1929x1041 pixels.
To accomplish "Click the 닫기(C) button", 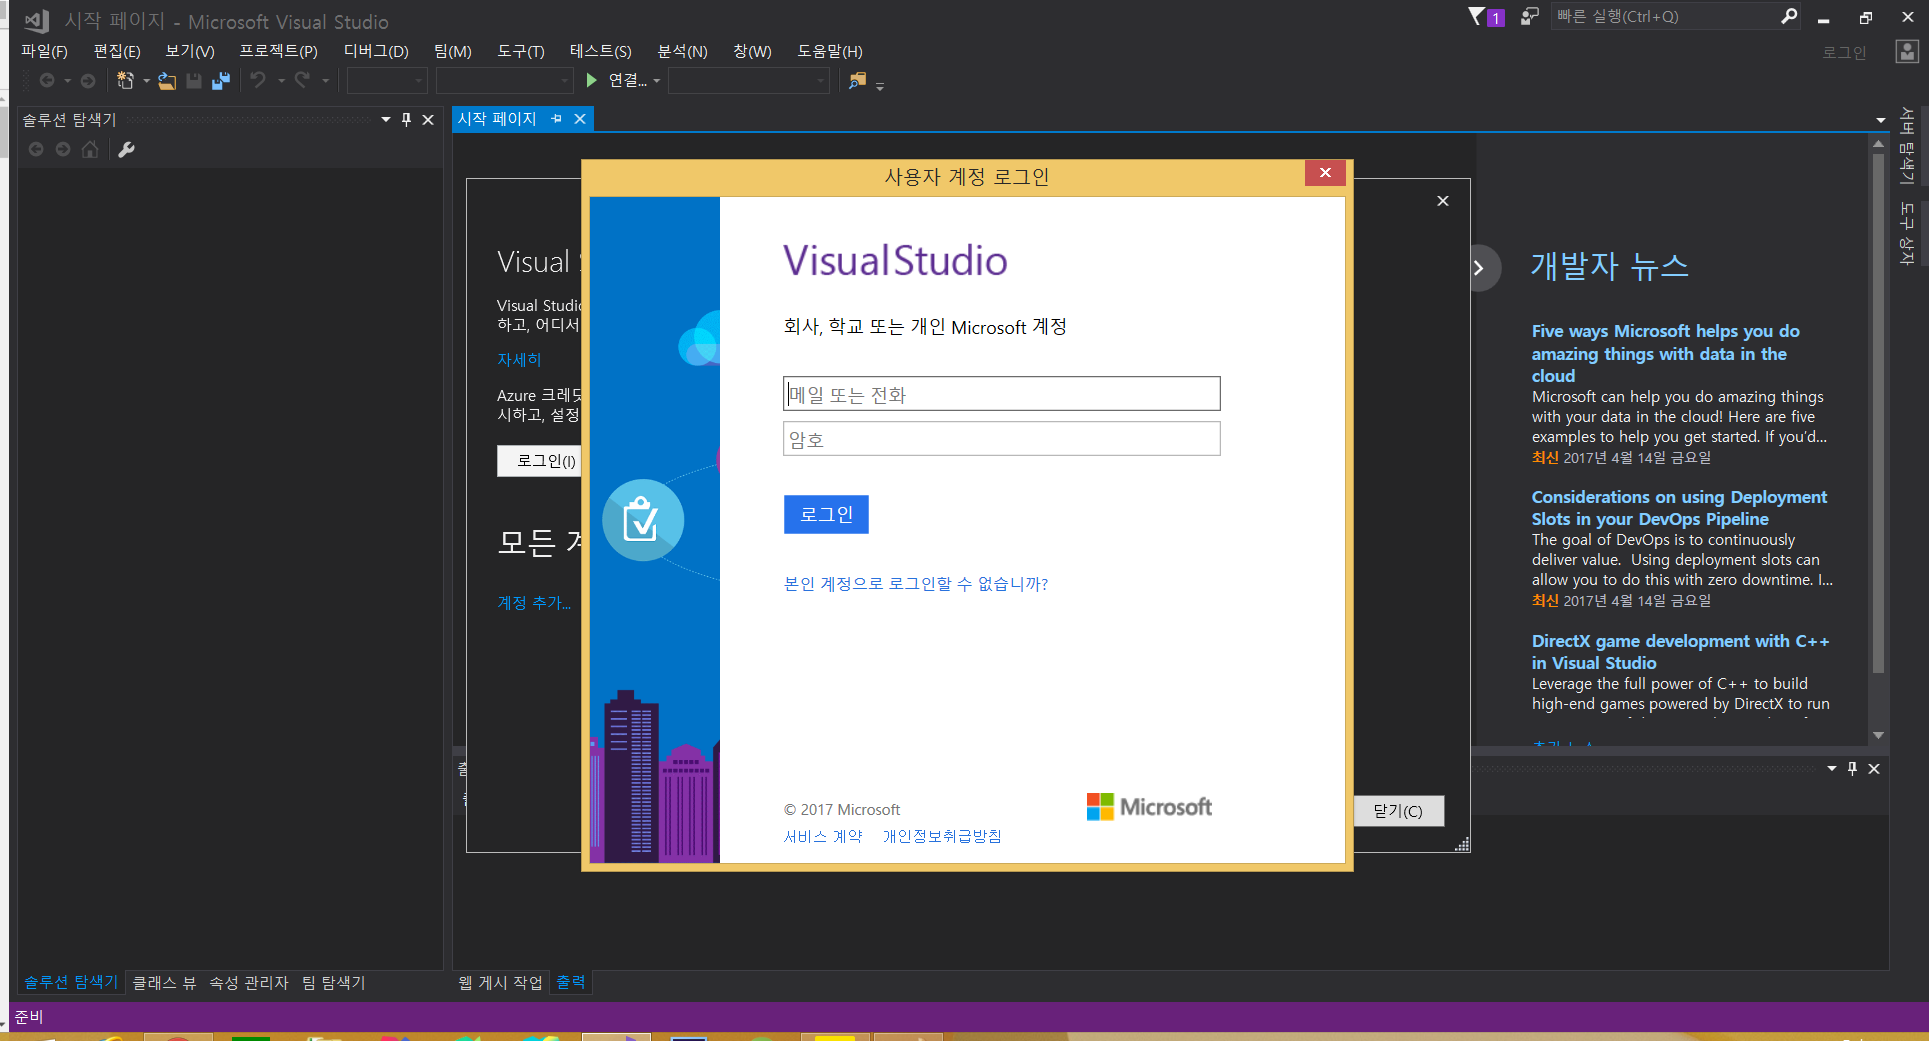I will click(1398, 811).
